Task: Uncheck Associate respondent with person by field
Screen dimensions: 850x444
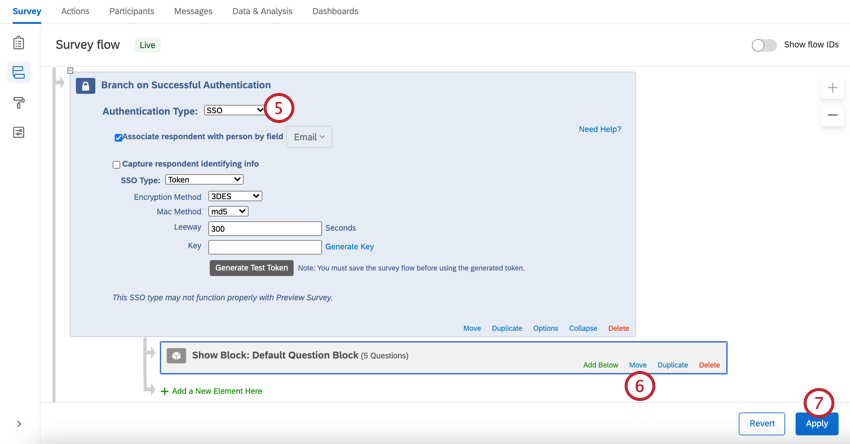Action: coord(118,138)
